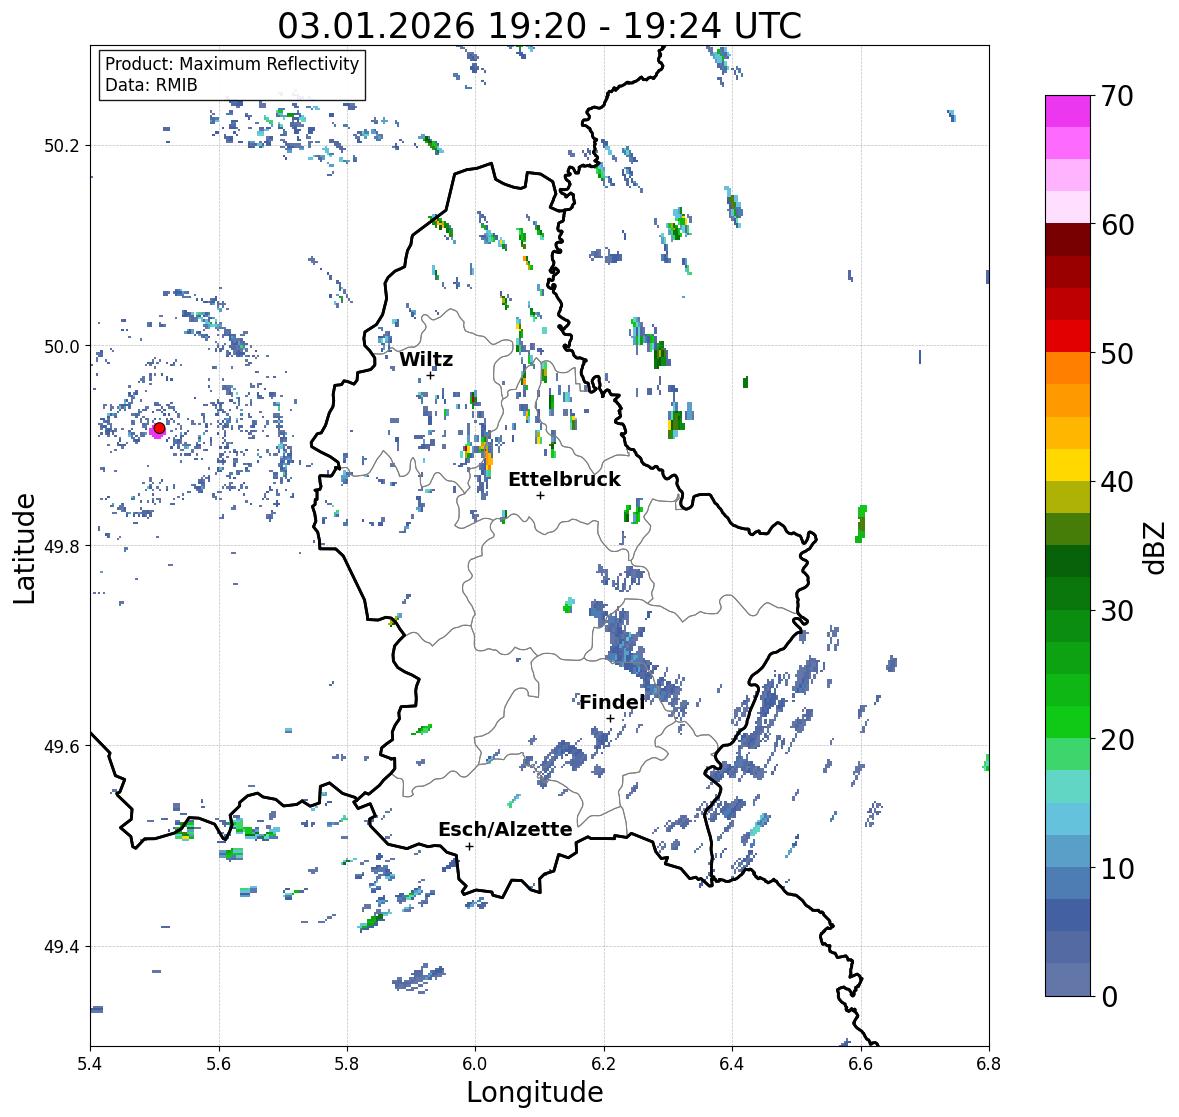Click the plus marker below Findel
Image resolution: width=1179 pixels, height=1117 pixels.
610,719
